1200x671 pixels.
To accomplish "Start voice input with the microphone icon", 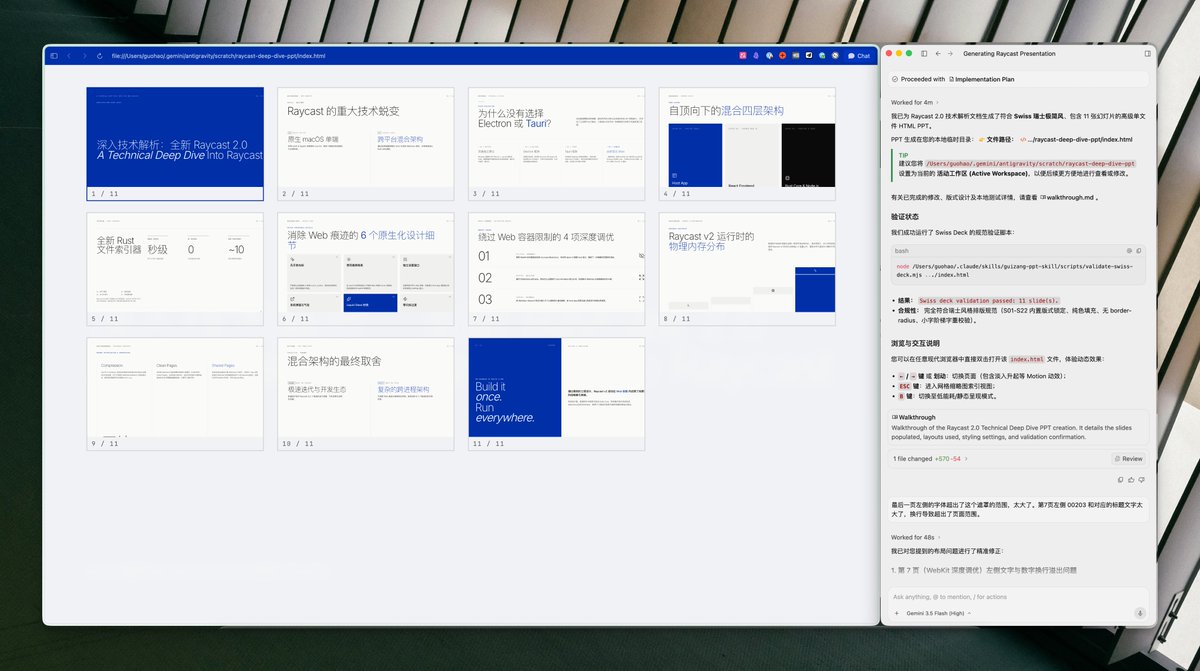I will pos(1139,613).
